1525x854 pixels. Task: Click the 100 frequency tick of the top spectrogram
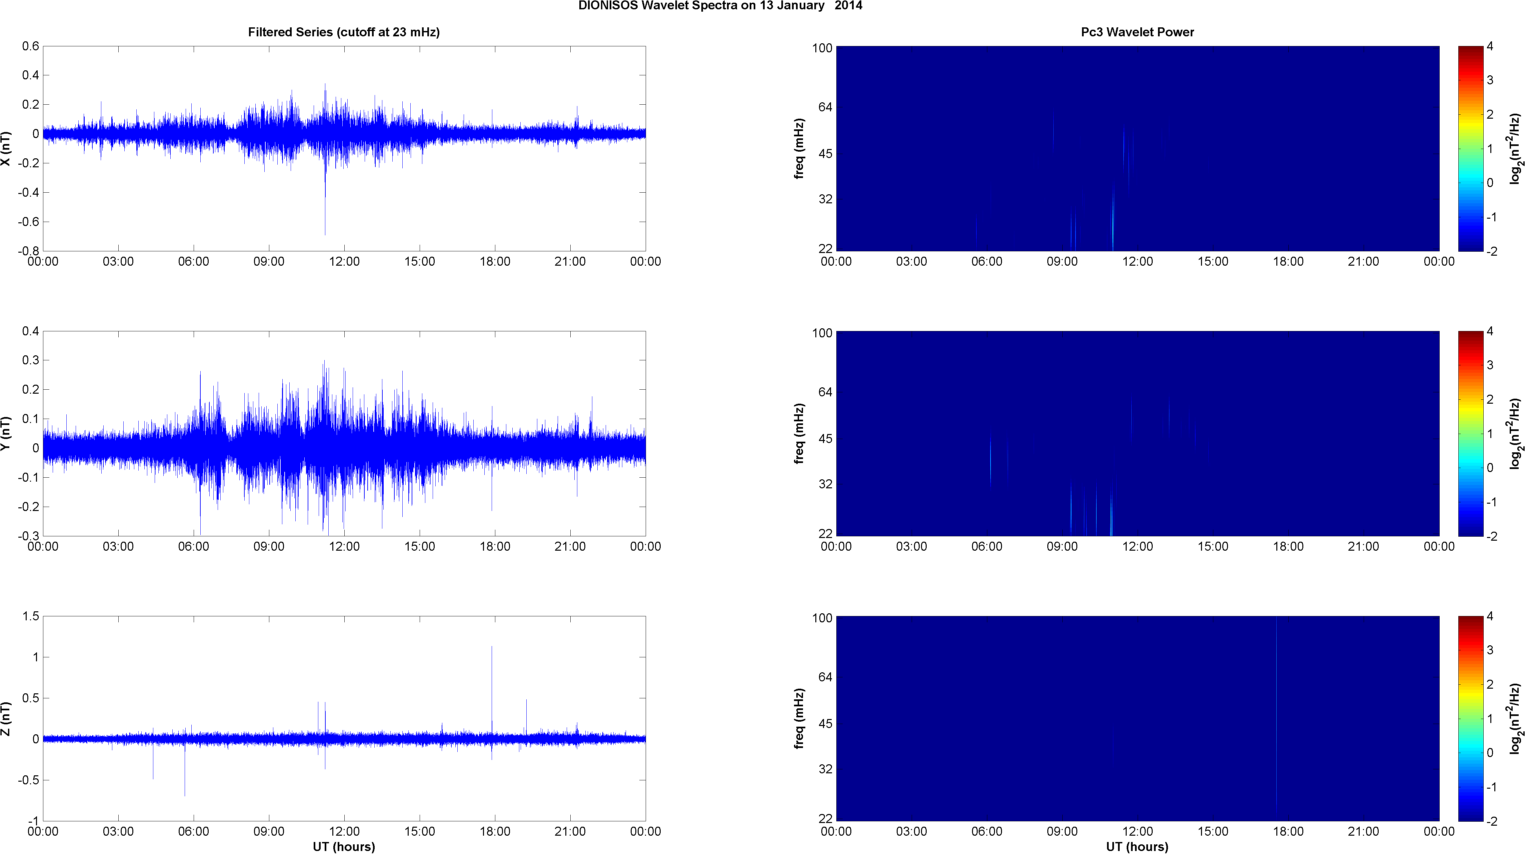tap(822, 47)
